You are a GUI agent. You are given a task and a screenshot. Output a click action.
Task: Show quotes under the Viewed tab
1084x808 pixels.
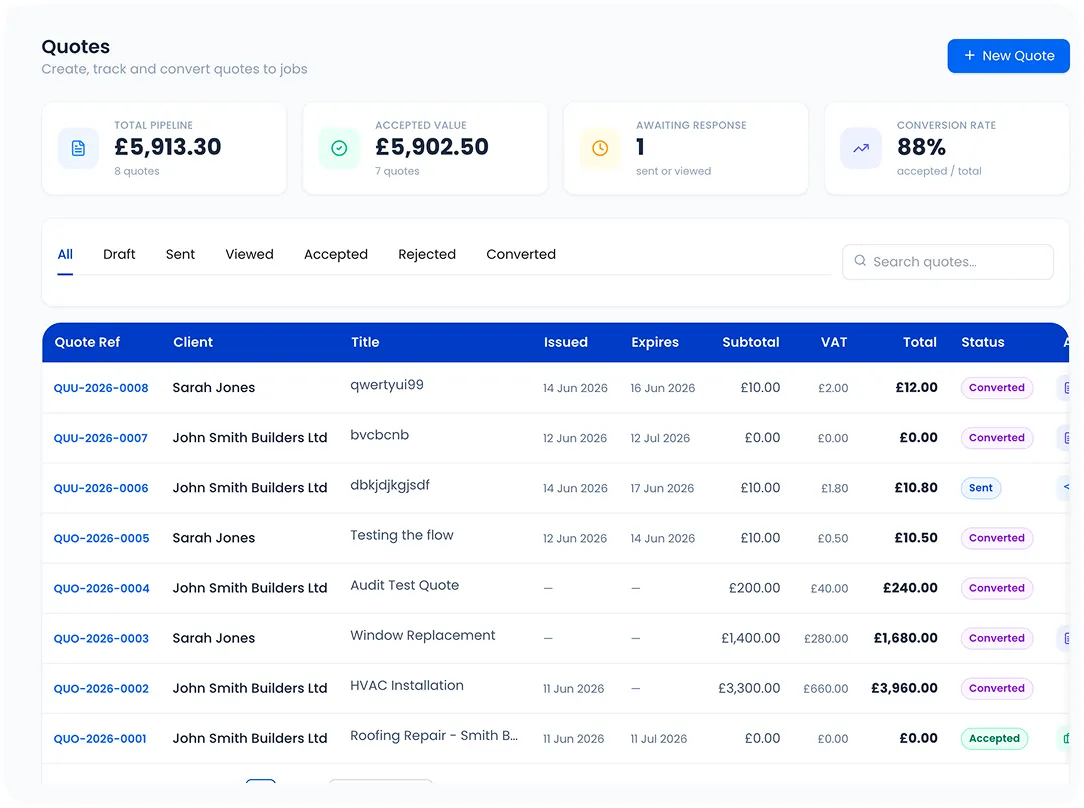click(x=250, y=254)
